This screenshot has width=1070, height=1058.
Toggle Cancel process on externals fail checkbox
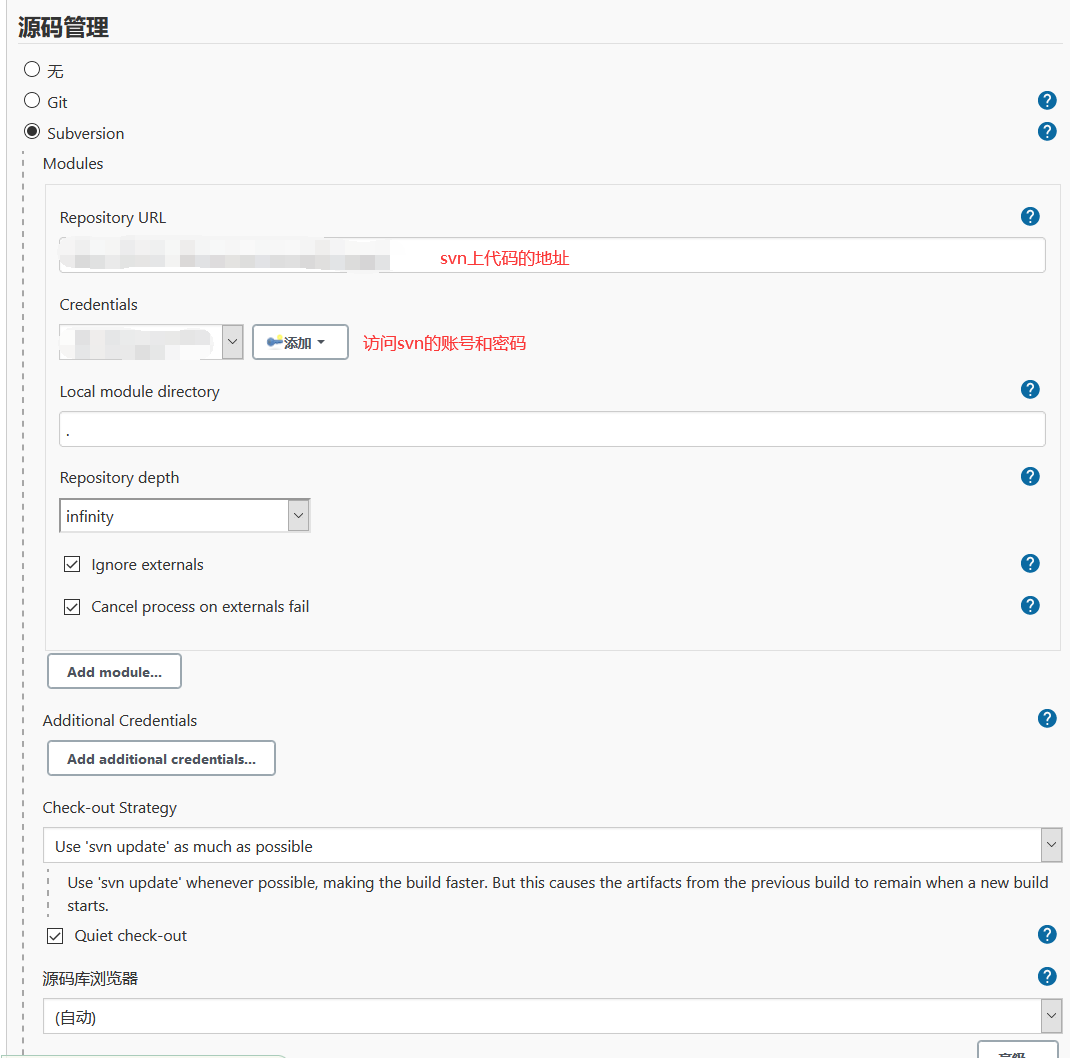(x=72, y=606)
